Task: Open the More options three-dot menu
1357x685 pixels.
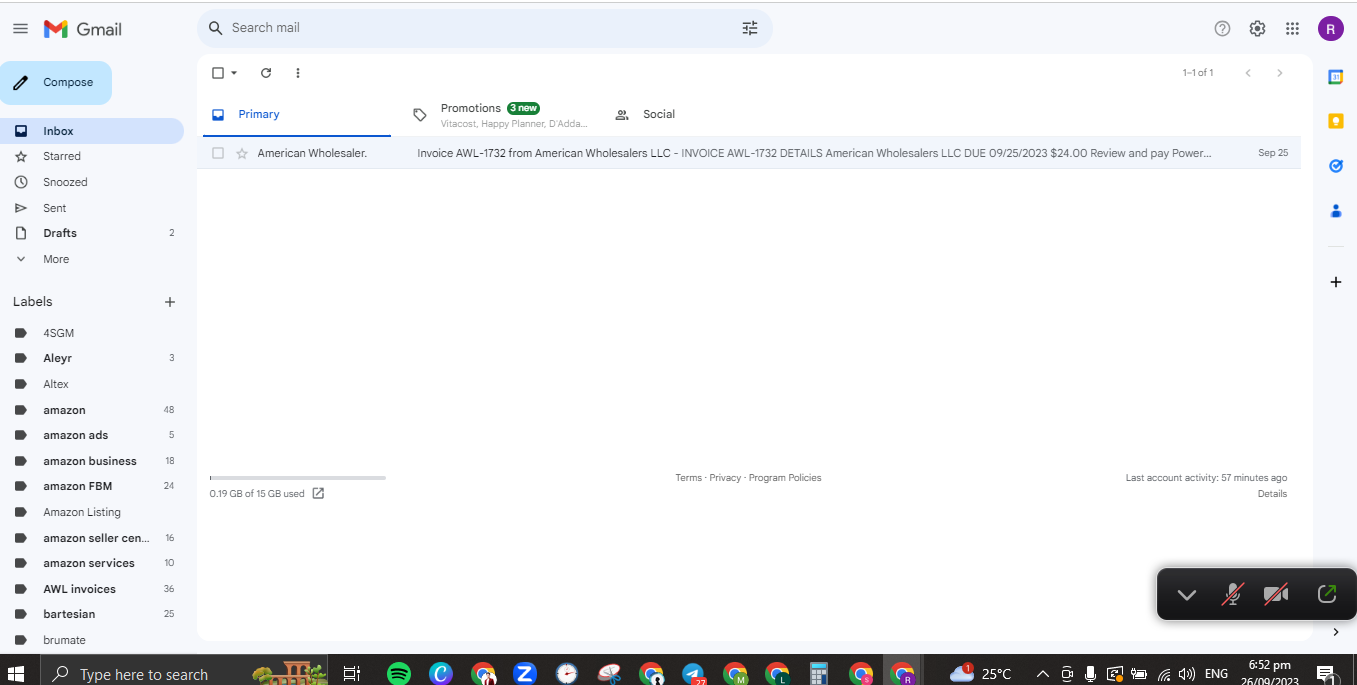Action: 298,72
